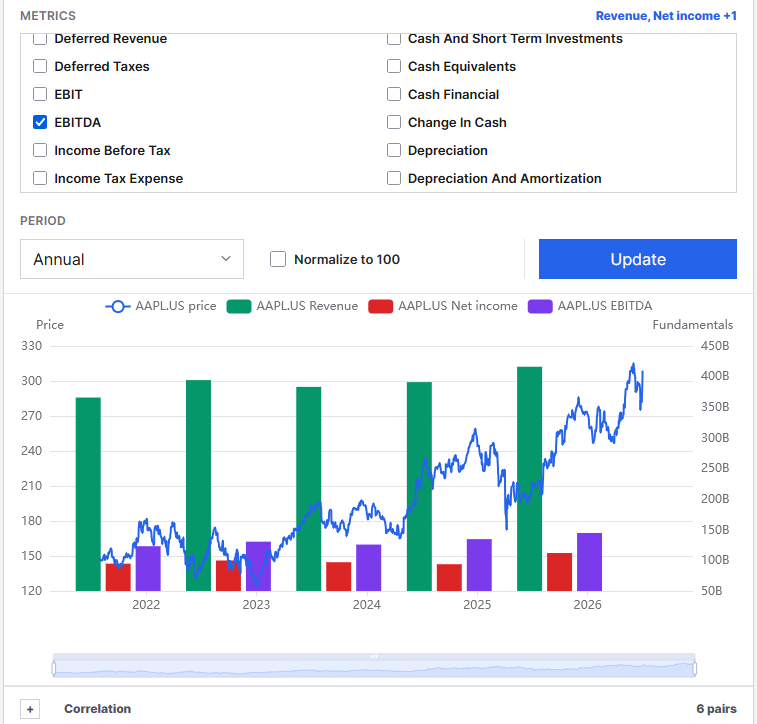
Task: Grab the left handle of range navigator
Action: (x=54, y=668)
